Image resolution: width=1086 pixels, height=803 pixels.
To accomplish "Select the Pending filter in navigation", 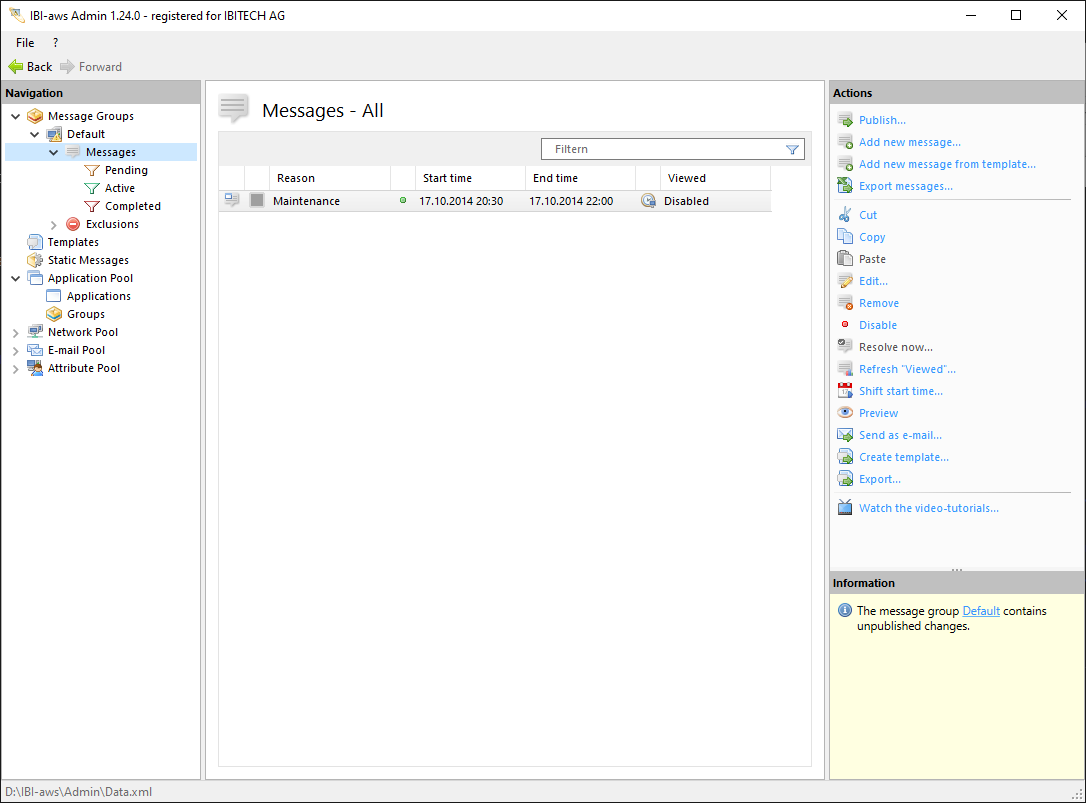I will 126,170.
